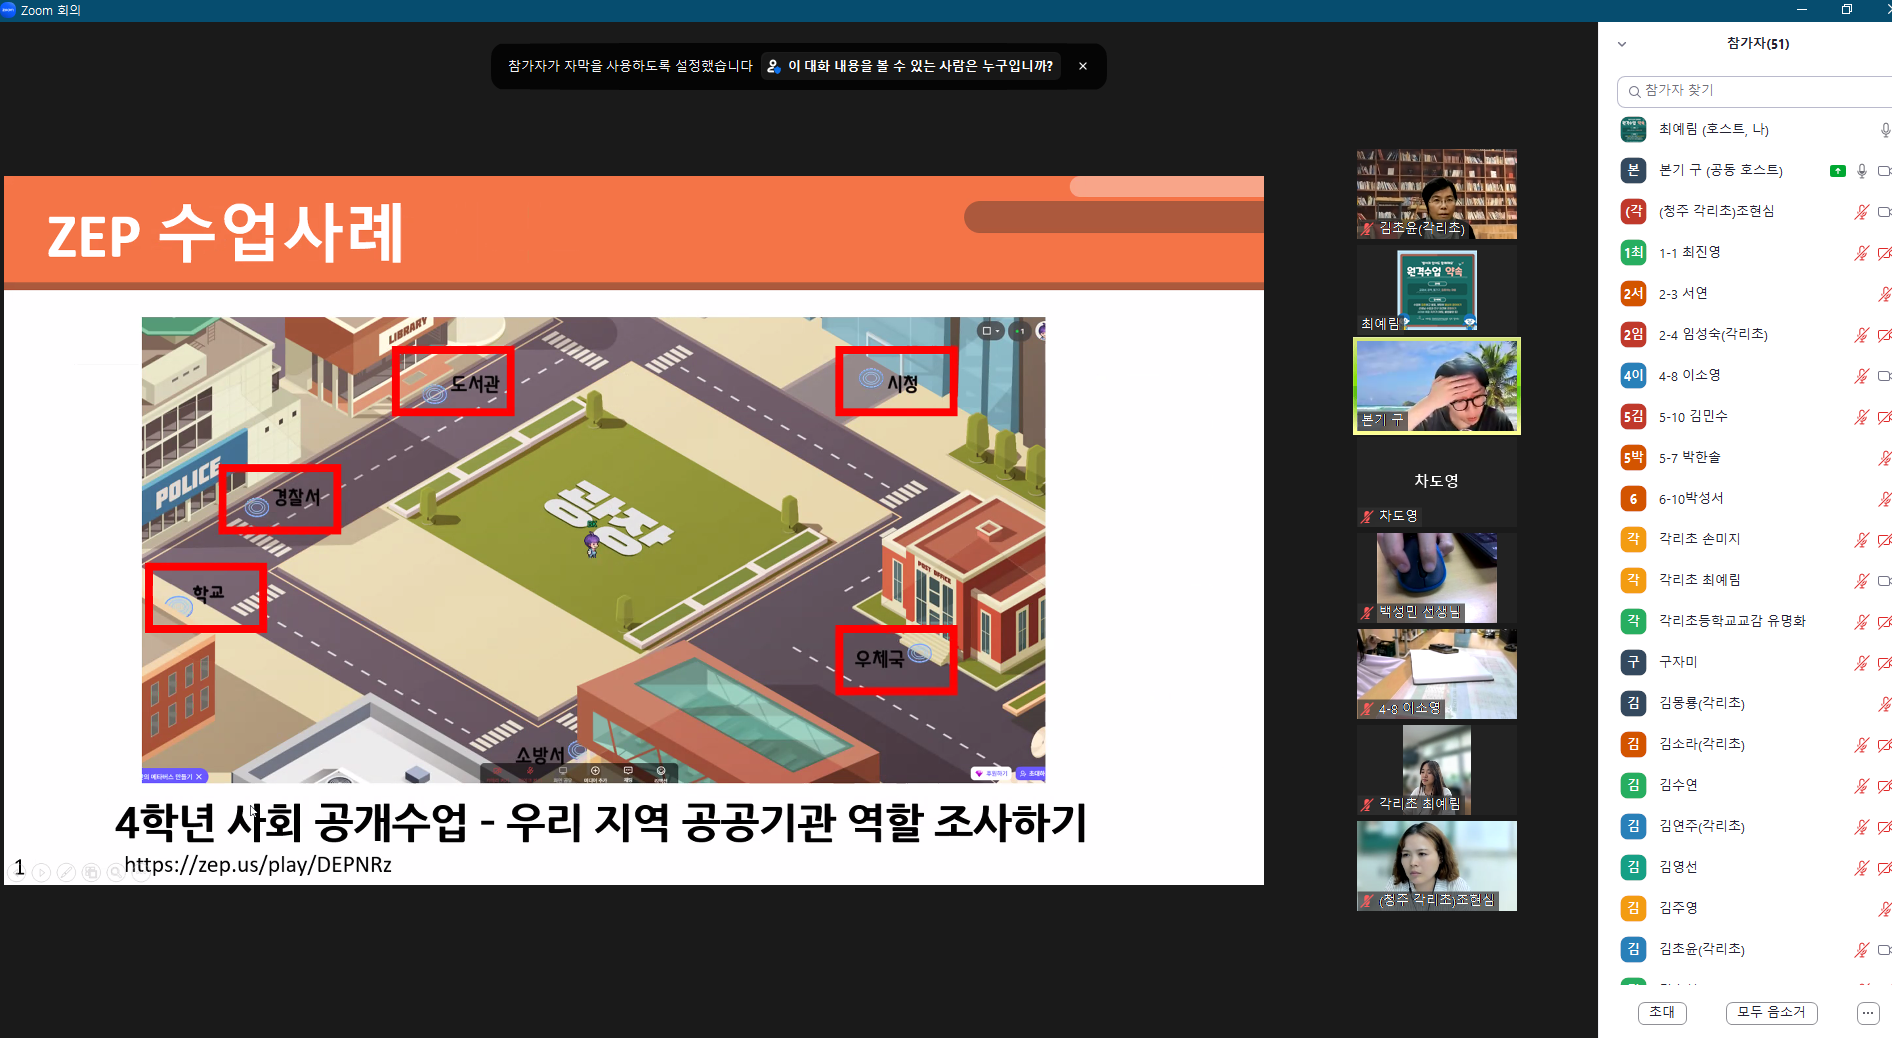Click the 학교 label on map
The height and width of the screenshot is (1038, 1892).
[x=208, y=593]
